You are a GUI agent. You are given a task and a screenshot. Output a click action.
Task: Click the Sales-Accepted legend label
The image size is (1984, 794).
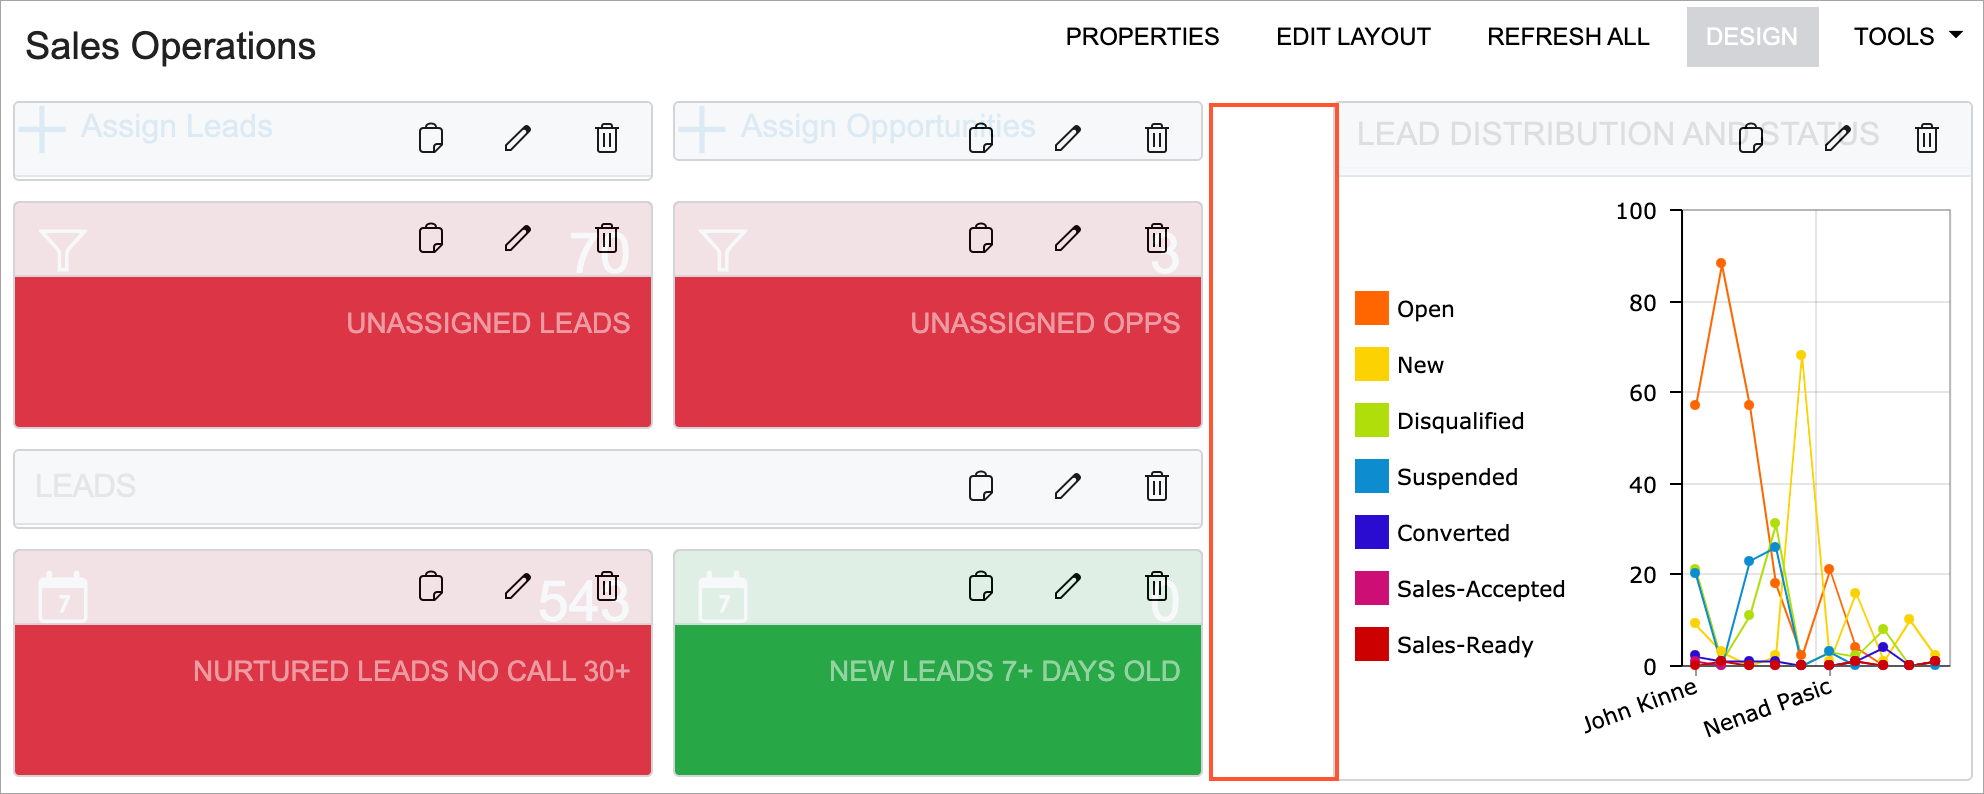pos(1481,589)
